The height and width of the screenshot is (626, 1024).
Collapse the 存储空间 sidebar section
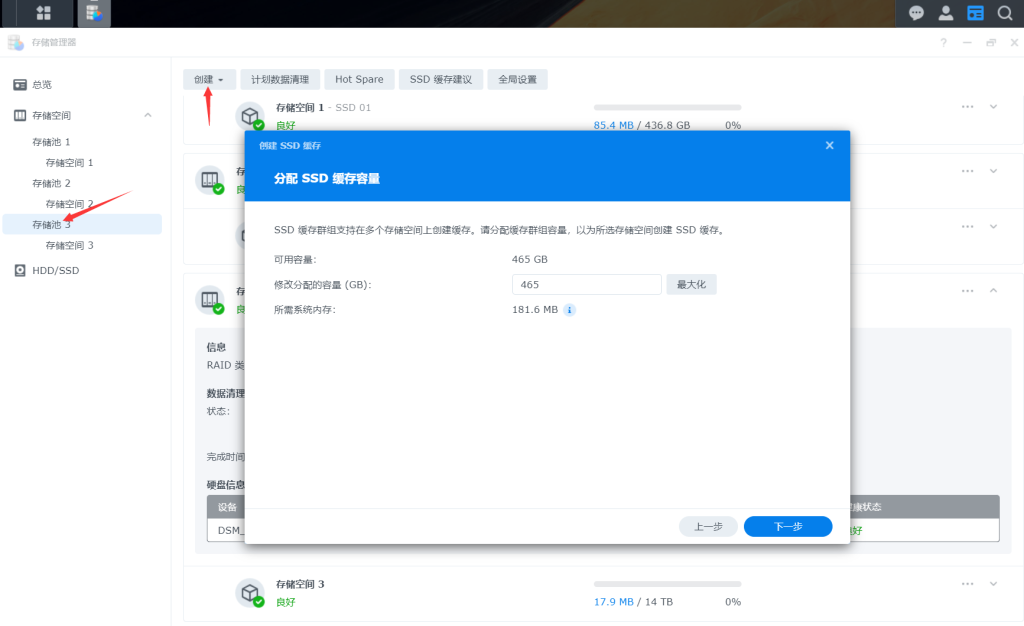[x=148, y=115]
